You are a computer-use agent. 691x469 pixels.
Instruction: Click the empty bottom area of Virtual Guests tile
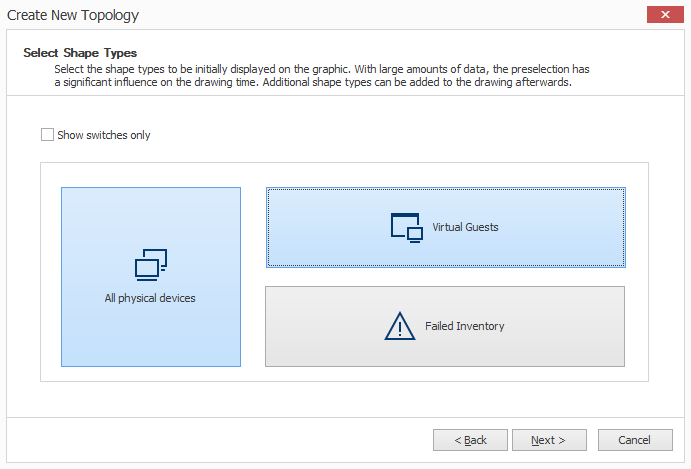(x=446, y=256)
